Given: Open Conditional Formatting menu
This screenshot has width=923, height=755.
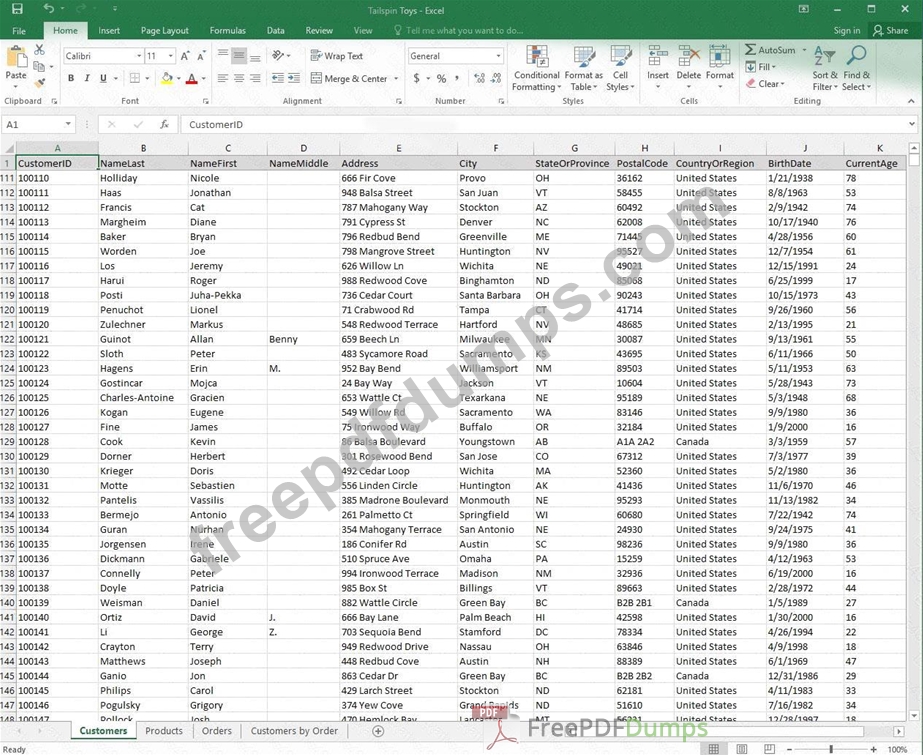Looking at the screenshot, I should click(536, 68).
